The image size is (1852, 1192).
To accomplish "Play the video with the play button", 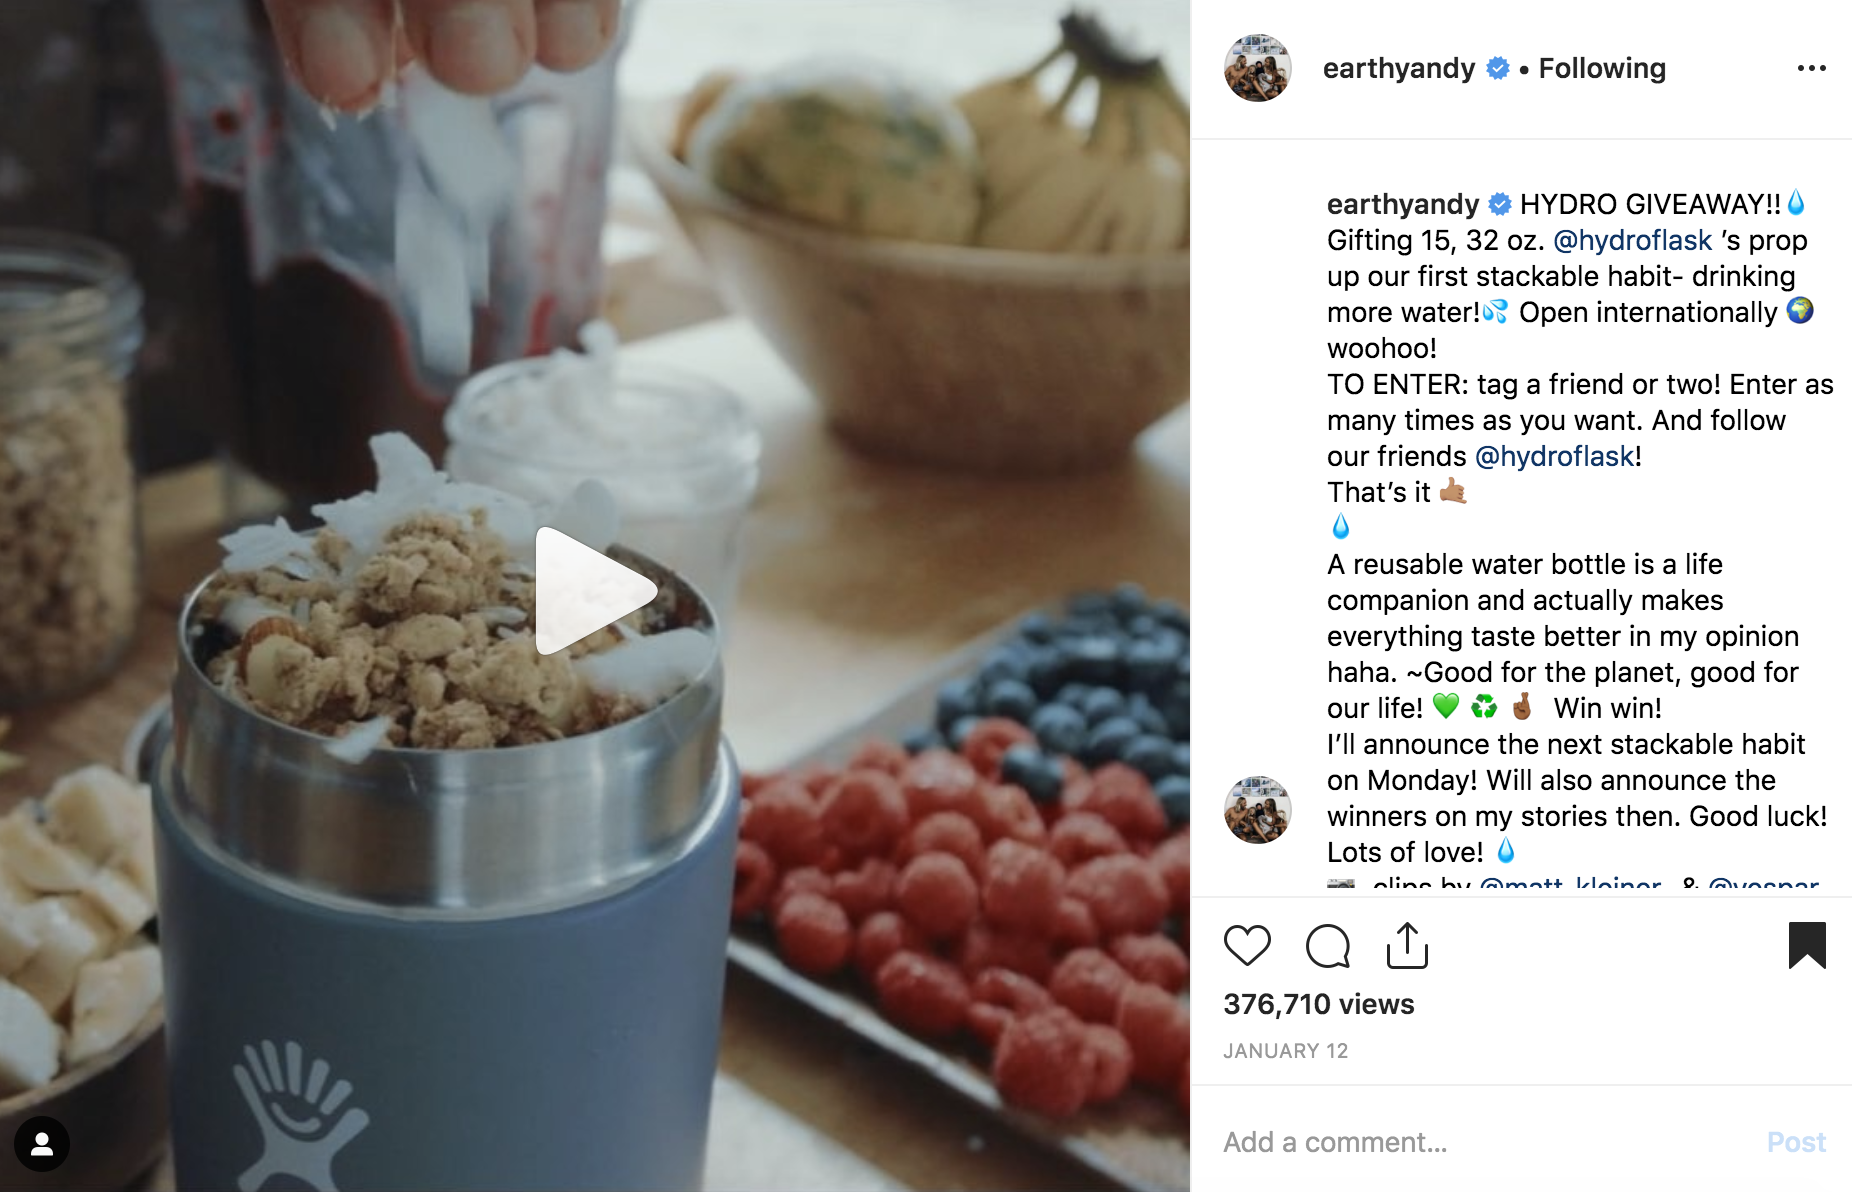I will tap(595, 591).
